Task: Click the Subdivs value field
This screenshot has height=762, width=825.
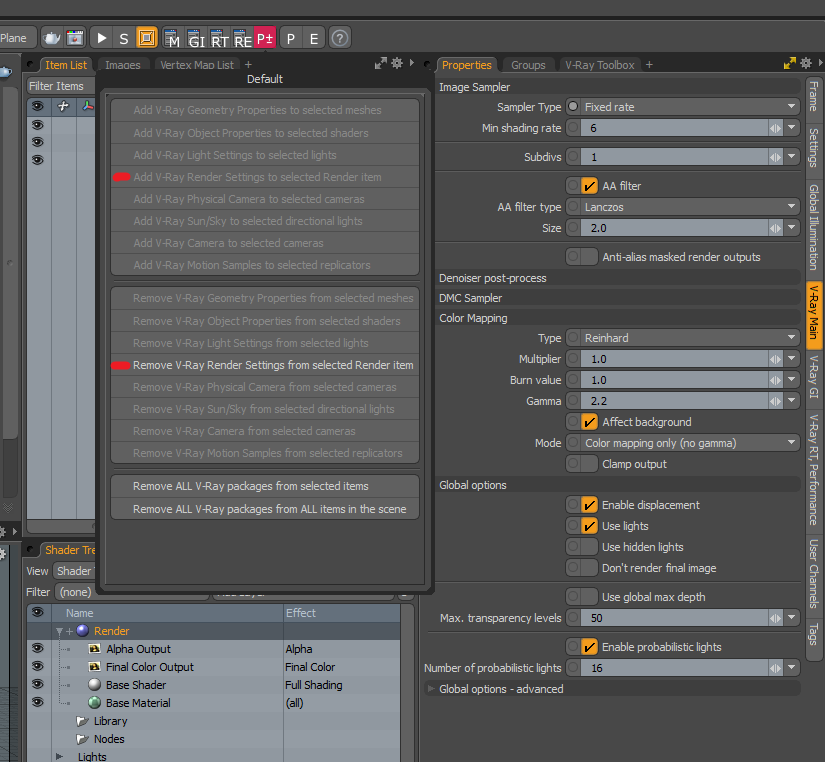Action: tap(675, 157)
